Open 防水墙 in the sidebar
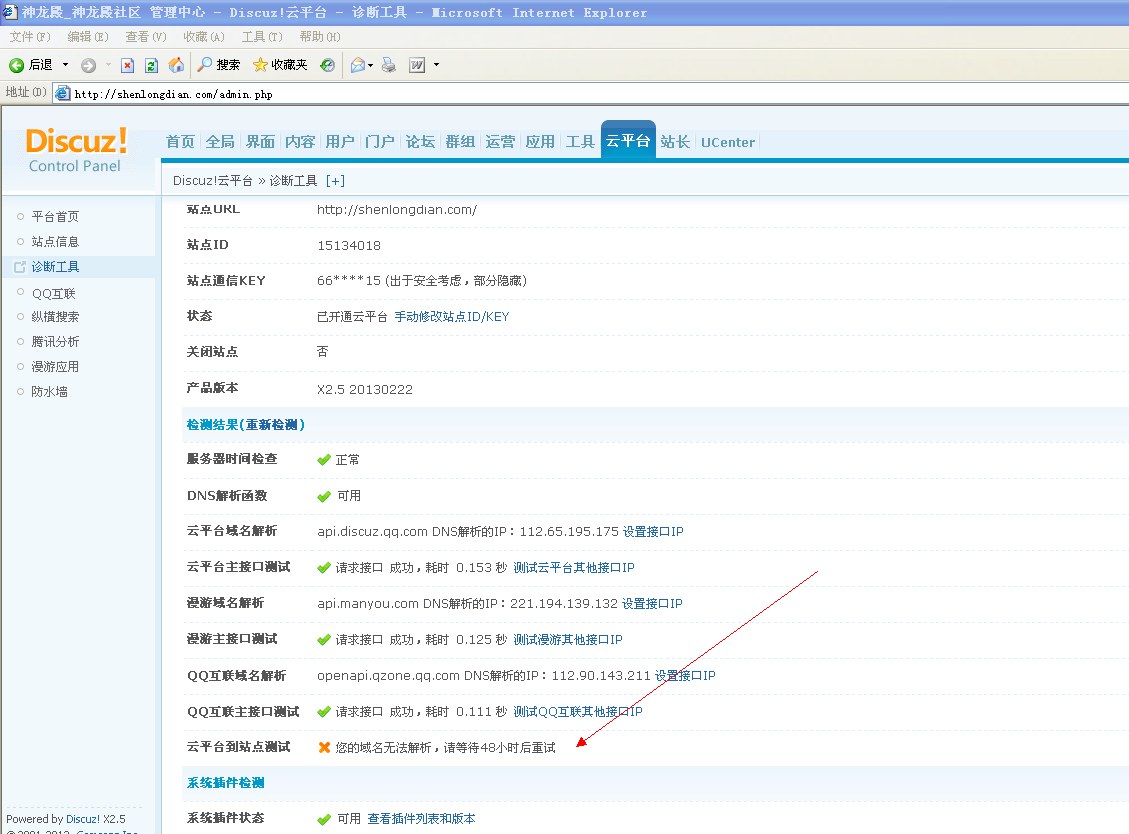The image size is (1129, 834). pos(49,392)
